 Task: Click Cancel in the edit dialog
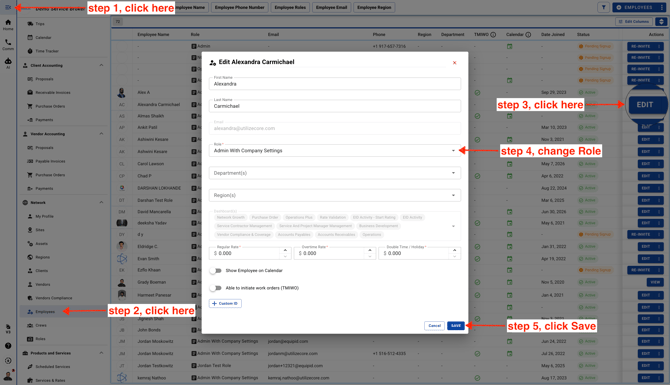[x=434, y=326]
